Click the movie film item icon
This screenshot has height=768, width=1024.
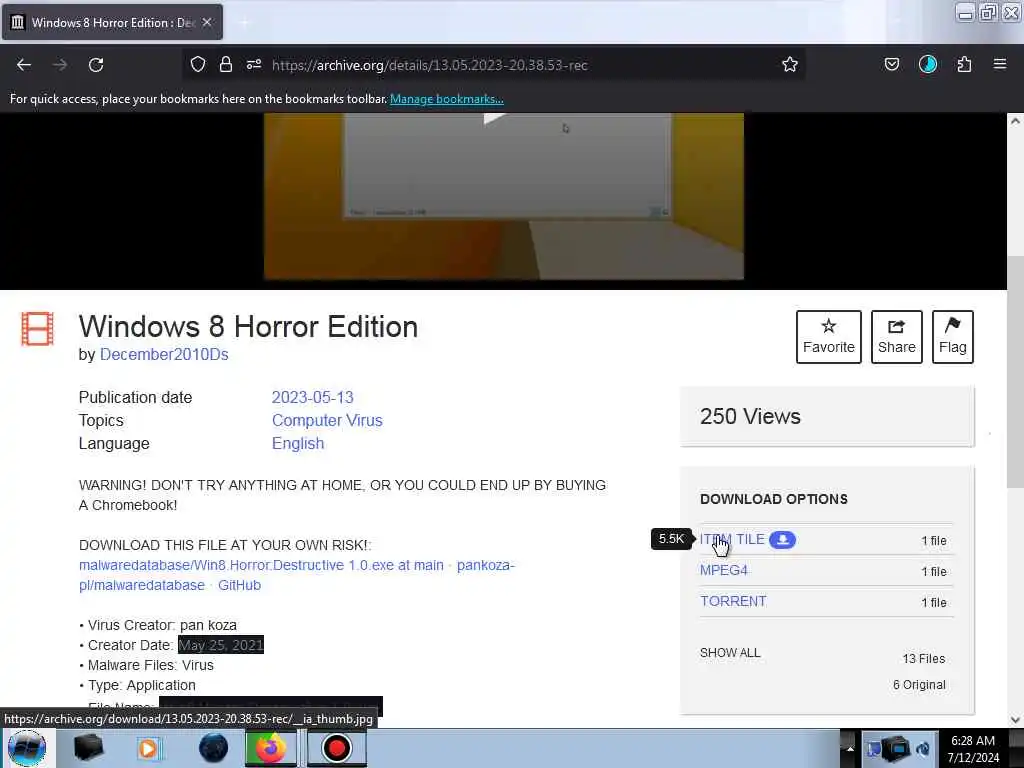click(37, 328)
